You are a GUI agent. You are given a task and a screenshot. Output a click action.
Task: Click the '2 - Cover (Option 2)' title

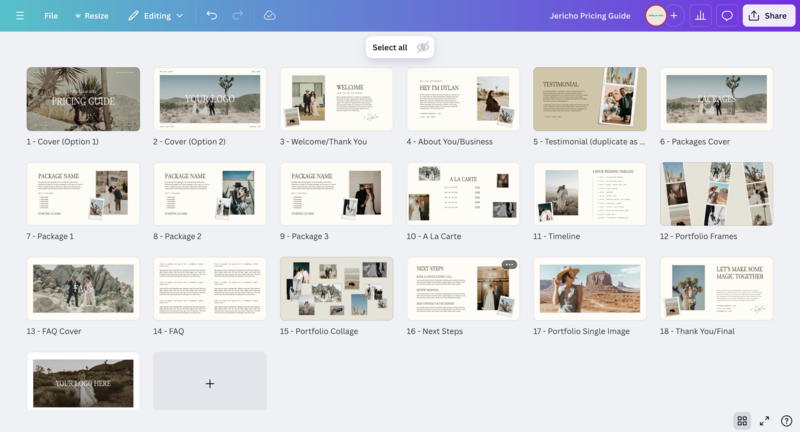pos(189,142)
